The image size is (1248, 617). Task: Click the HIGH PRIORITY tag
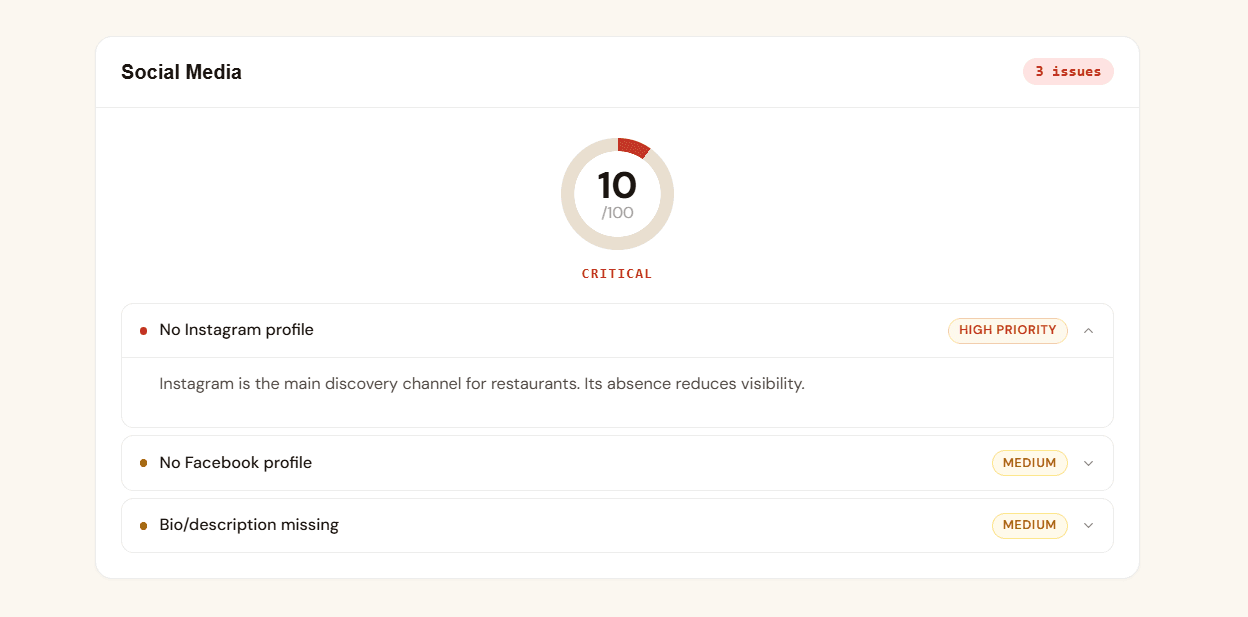point(1008,330)
